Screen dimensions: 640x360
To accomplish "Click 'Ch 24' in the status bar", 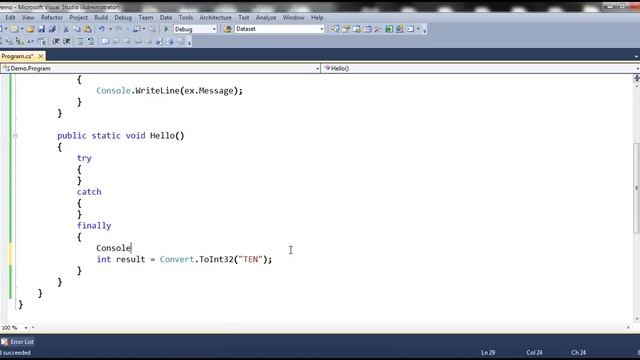I will tap(579, 352).
